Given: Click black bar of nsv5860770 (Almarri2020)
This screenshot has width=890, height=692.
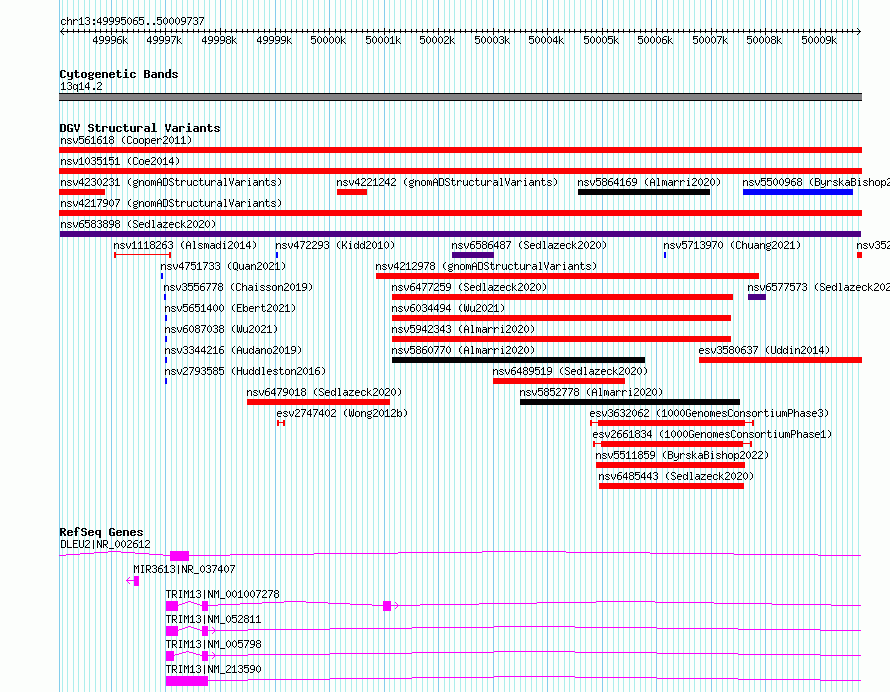Looking at the screenshot, I should 518,360.
